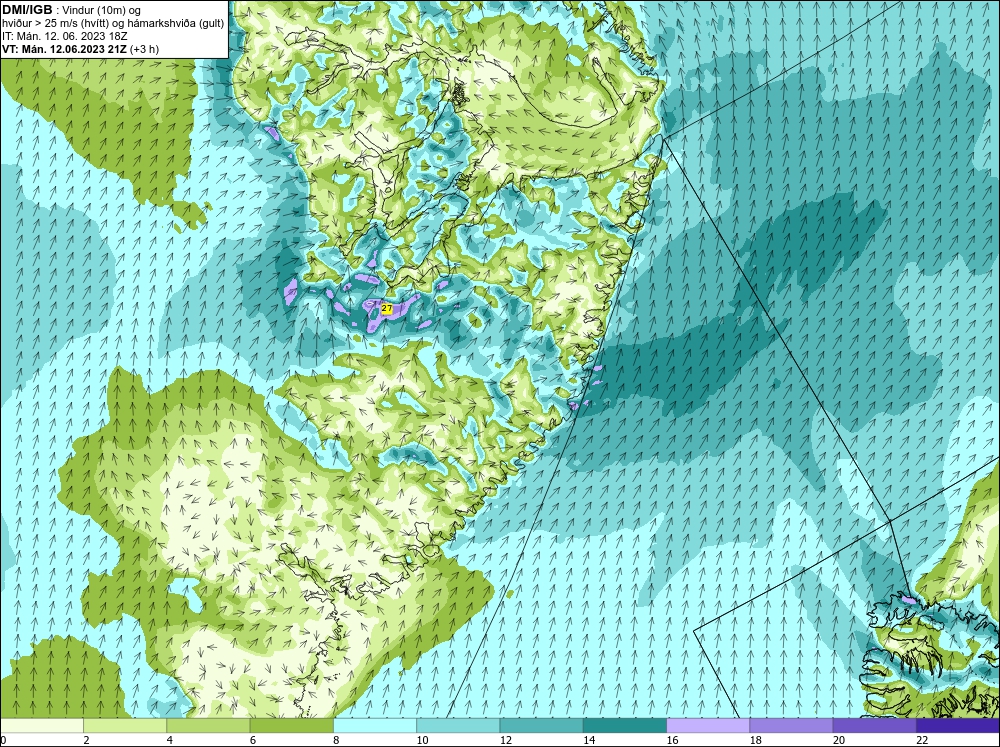Click the 'VT: Mán. 12.06.2023 21Z' valid time
The width and height of the screenshot is (1000, 747).
(66, 49)
